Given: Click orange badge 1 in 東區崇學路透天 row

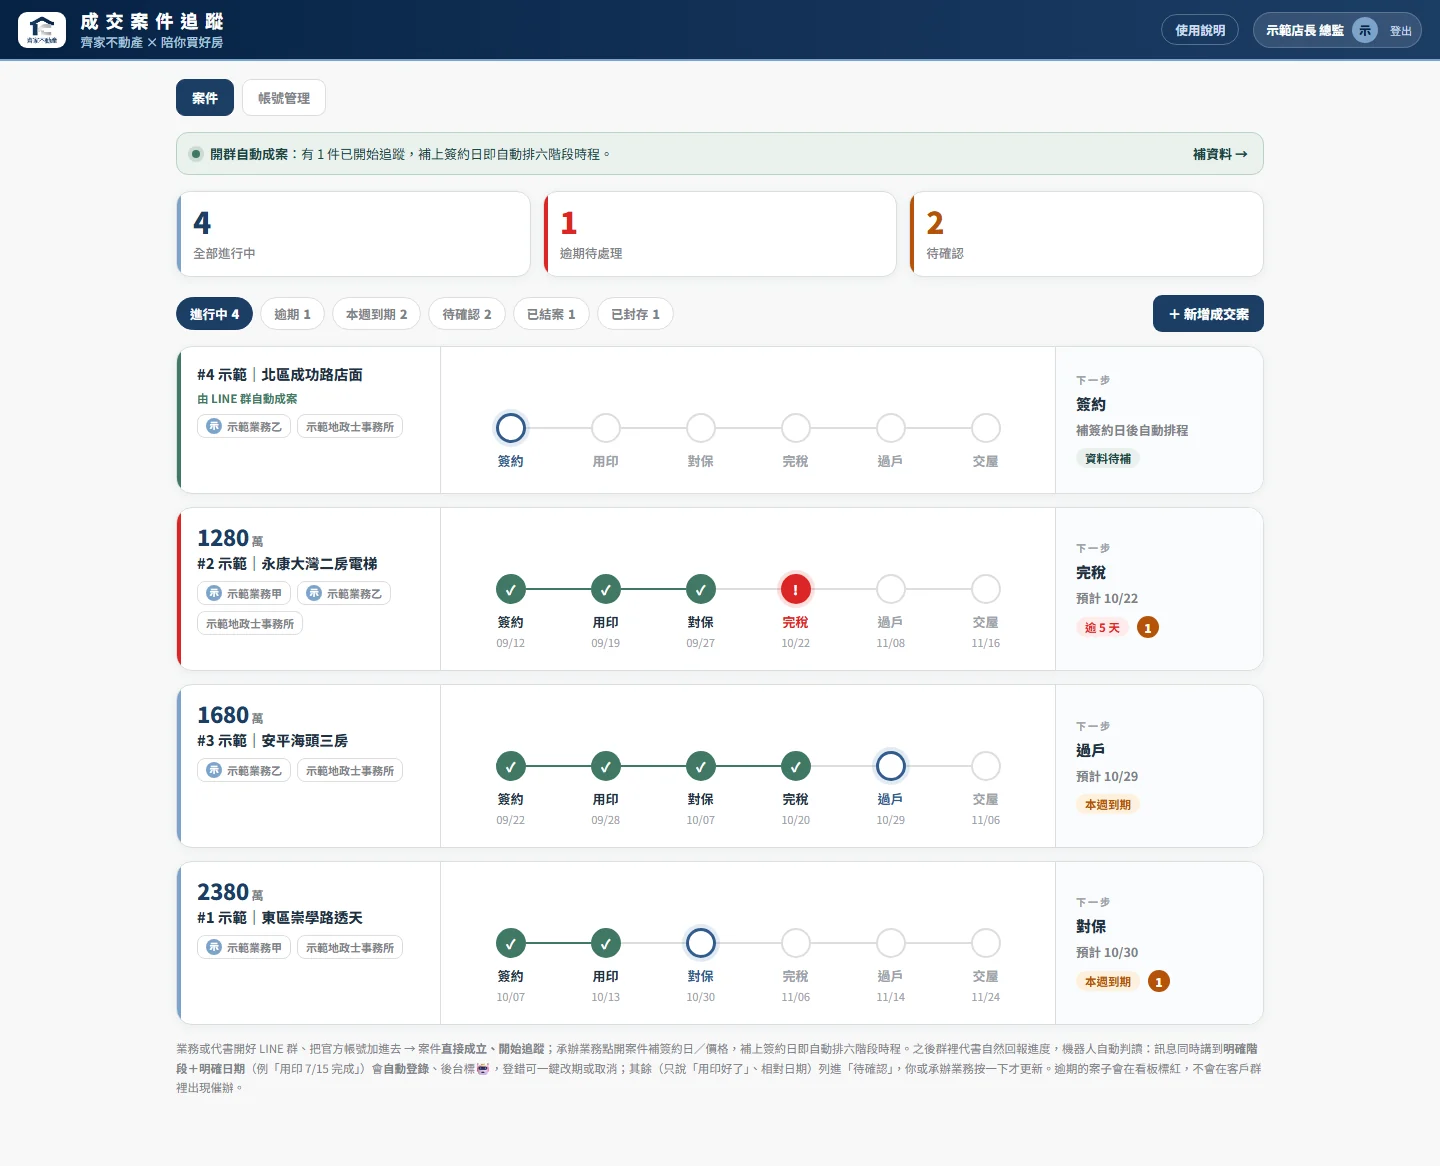Looking at the screenshot, I should (1159, 982).
